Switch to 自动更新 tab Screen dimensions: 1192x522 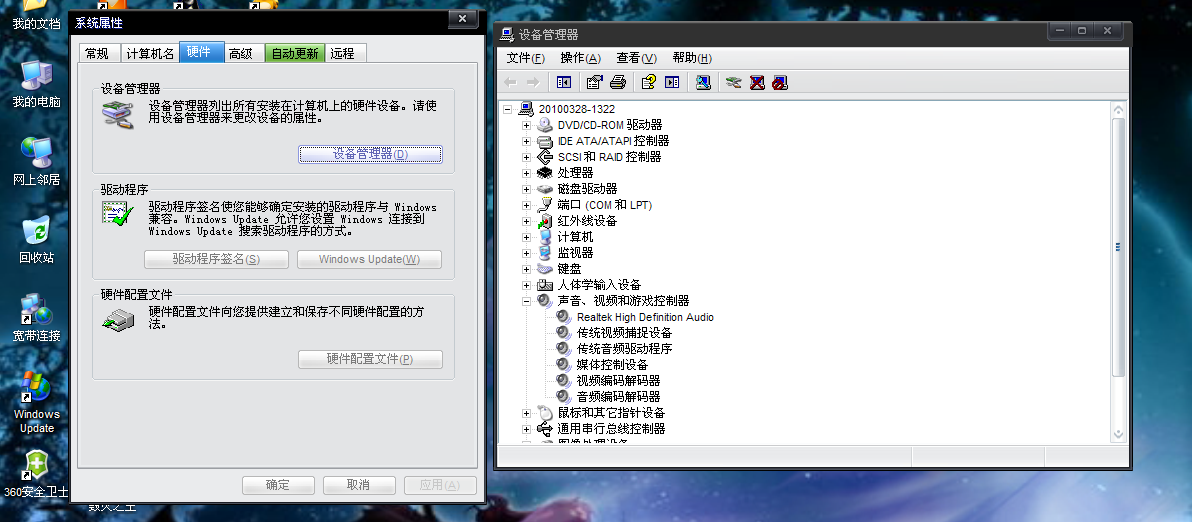(295, 53)
